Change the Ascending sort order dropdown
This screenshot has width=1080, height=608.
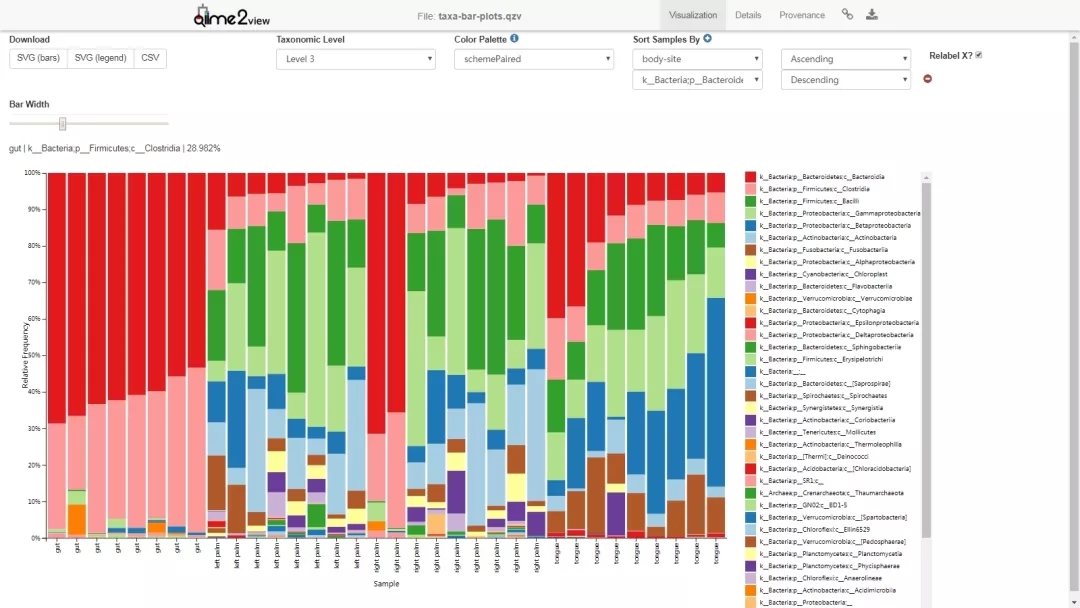coord(845,59)
